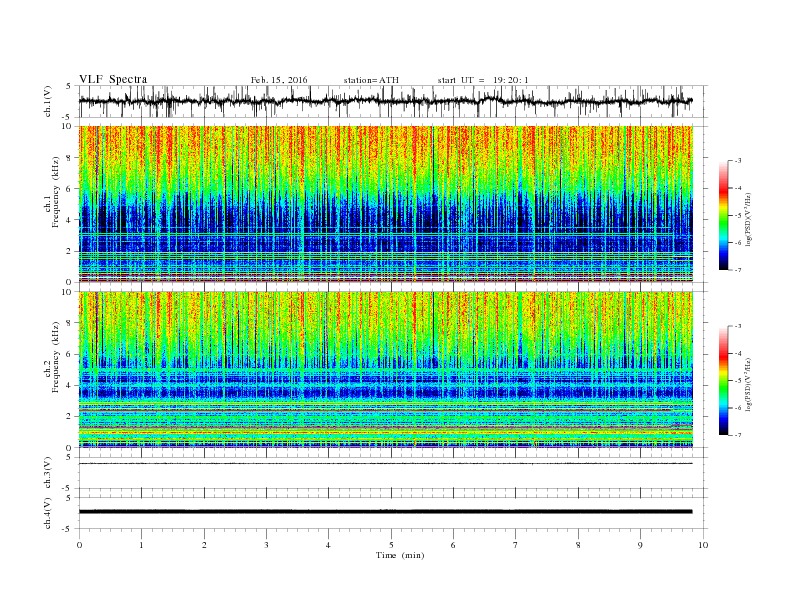Click the ch.2 colorbar "log(PSD)(V²/Hz)" label
Viewport: 792px width, 612px height.
pos(748,384)
